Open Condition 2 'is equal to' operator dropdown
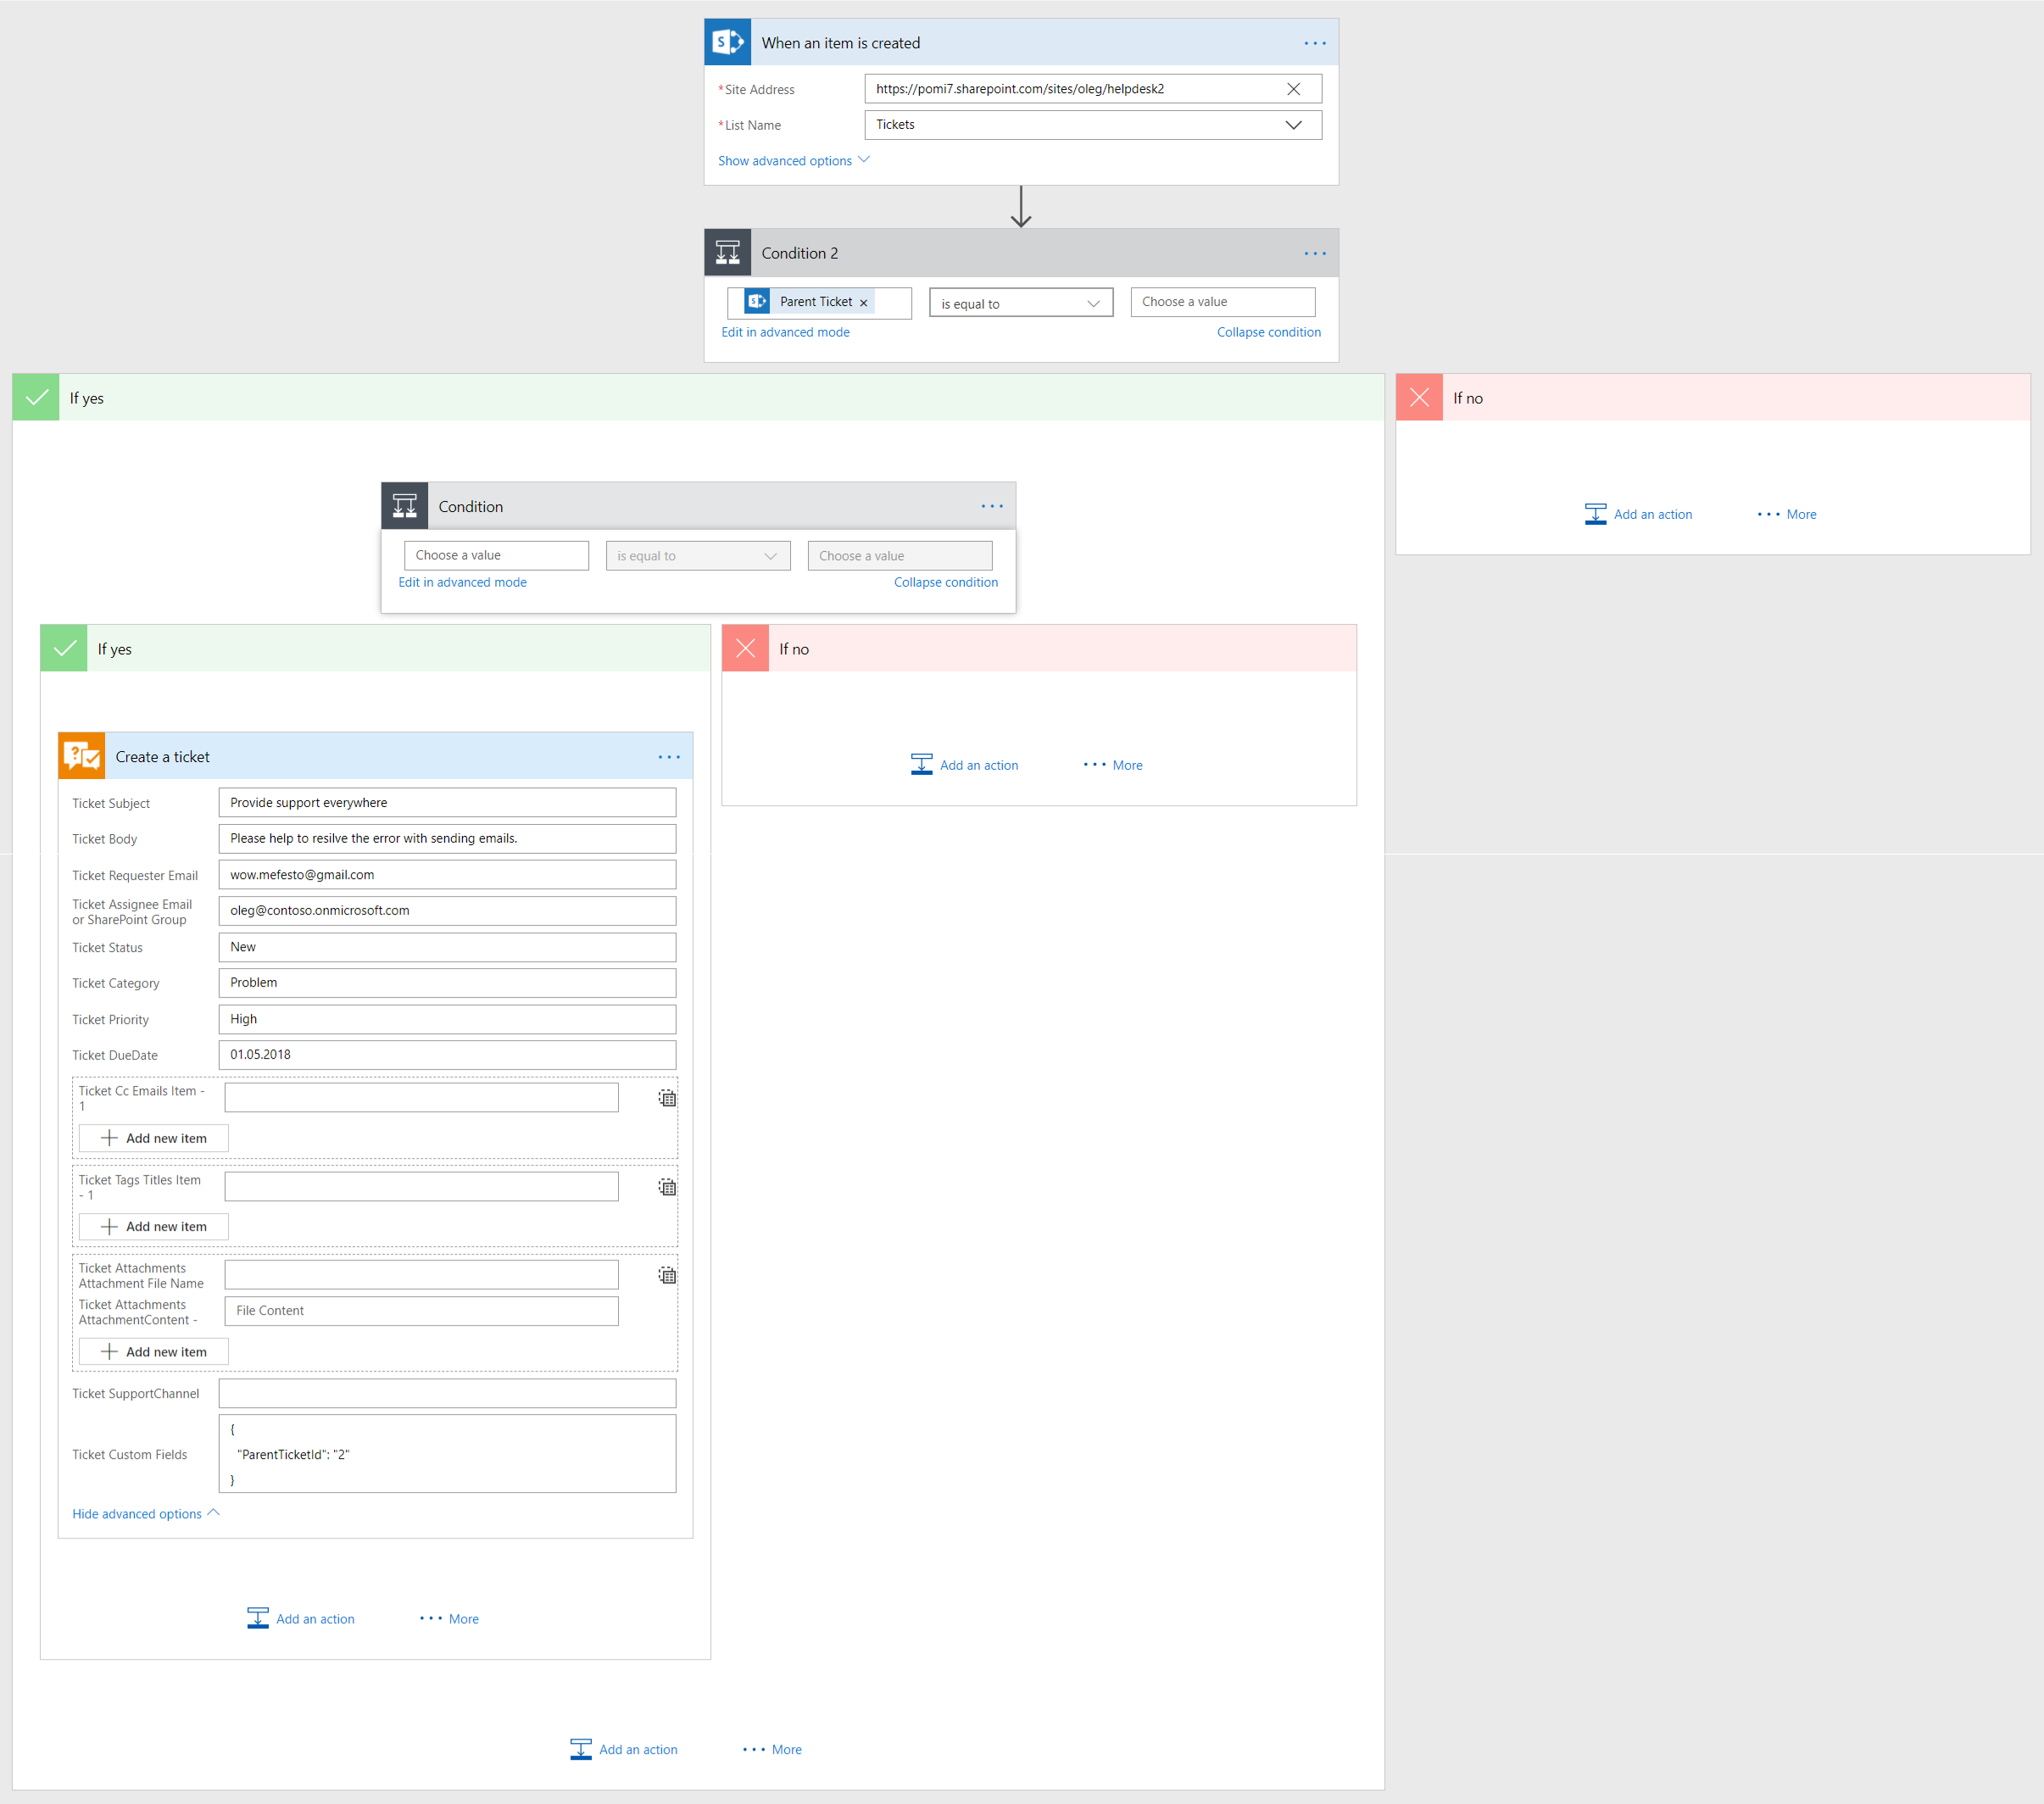2044x1804 pixels. tap(1020, 303)
